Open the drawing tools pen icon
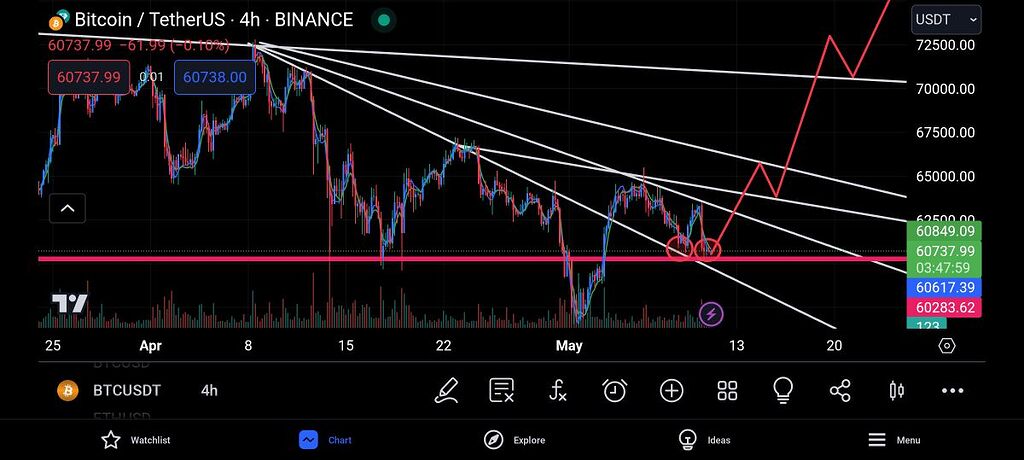Viewport: 1024px width, 460px height. [x=447, y=391]
